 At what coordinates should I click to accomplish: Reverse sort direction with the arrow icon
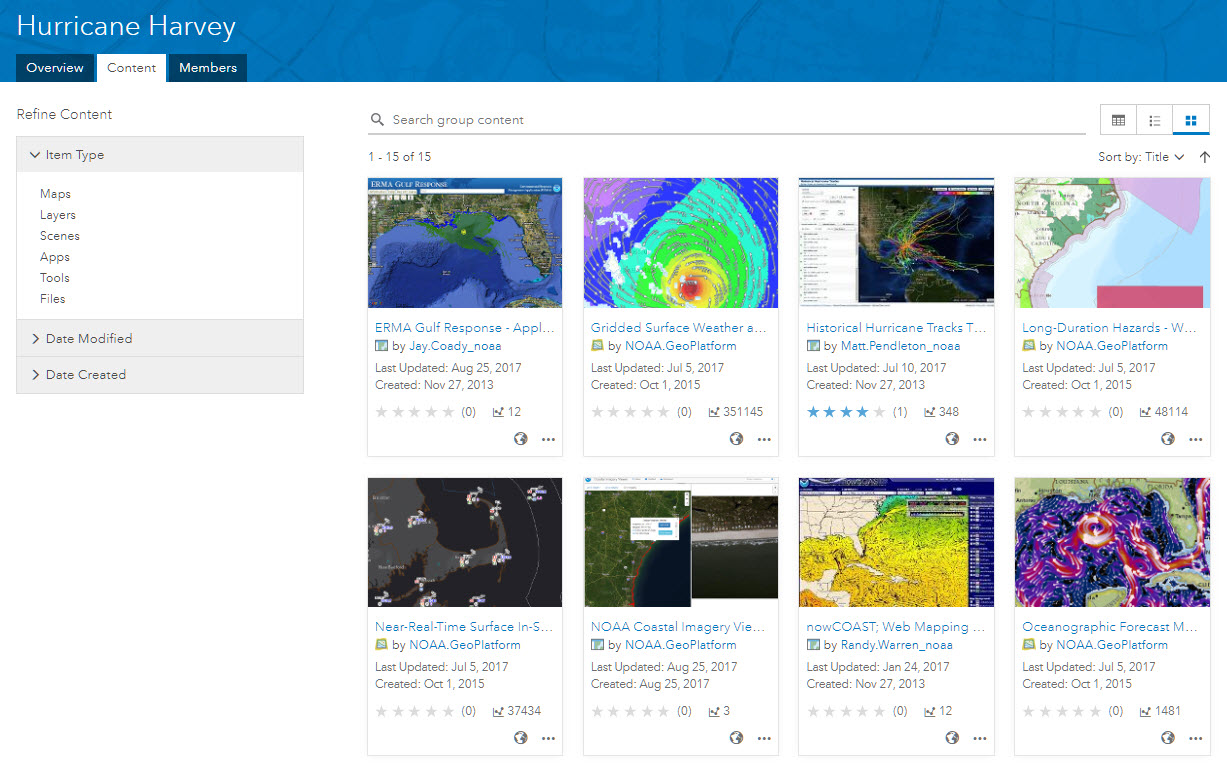point(1204,157)
